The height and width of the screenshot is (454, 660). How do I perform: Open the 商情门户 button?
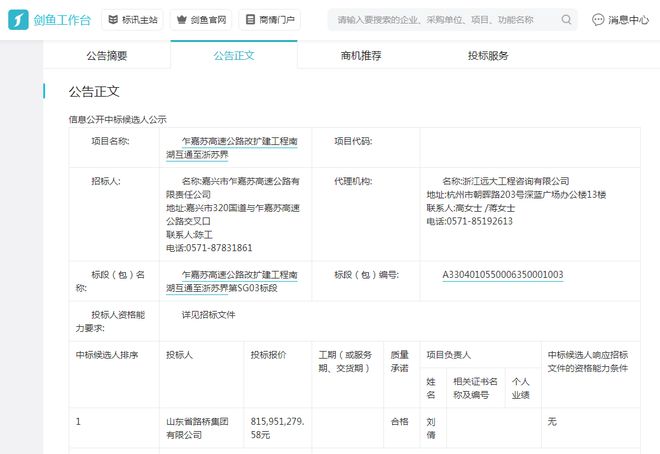[270, 20]
